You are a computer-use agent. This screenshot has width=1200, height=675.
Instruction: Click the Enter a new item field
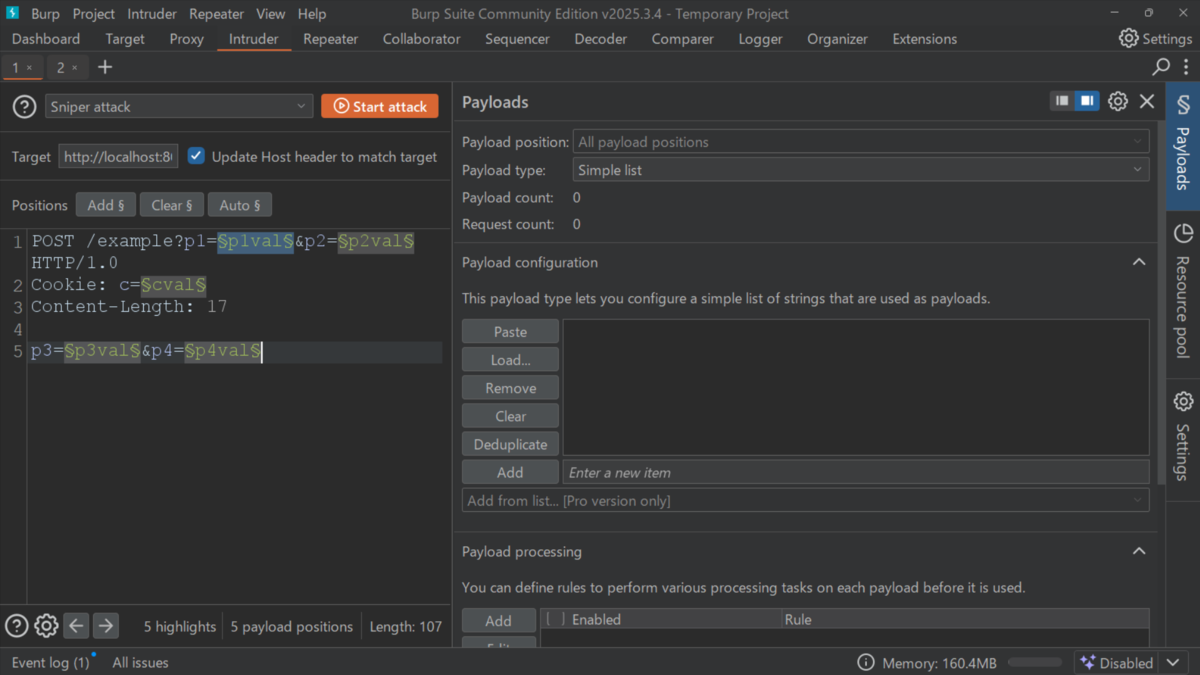[856, 472]
